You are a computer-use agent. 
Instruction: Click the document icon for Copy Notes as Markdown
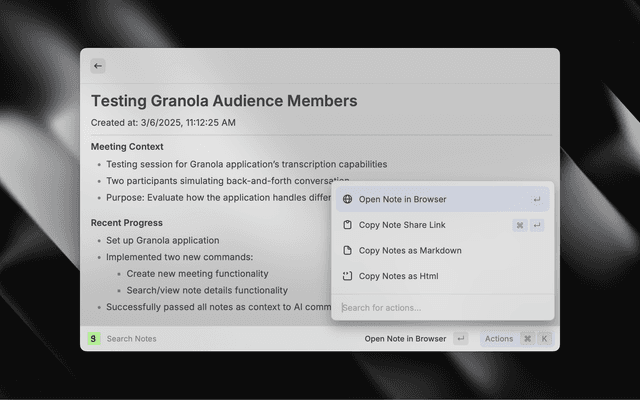(x=347, y=251)
